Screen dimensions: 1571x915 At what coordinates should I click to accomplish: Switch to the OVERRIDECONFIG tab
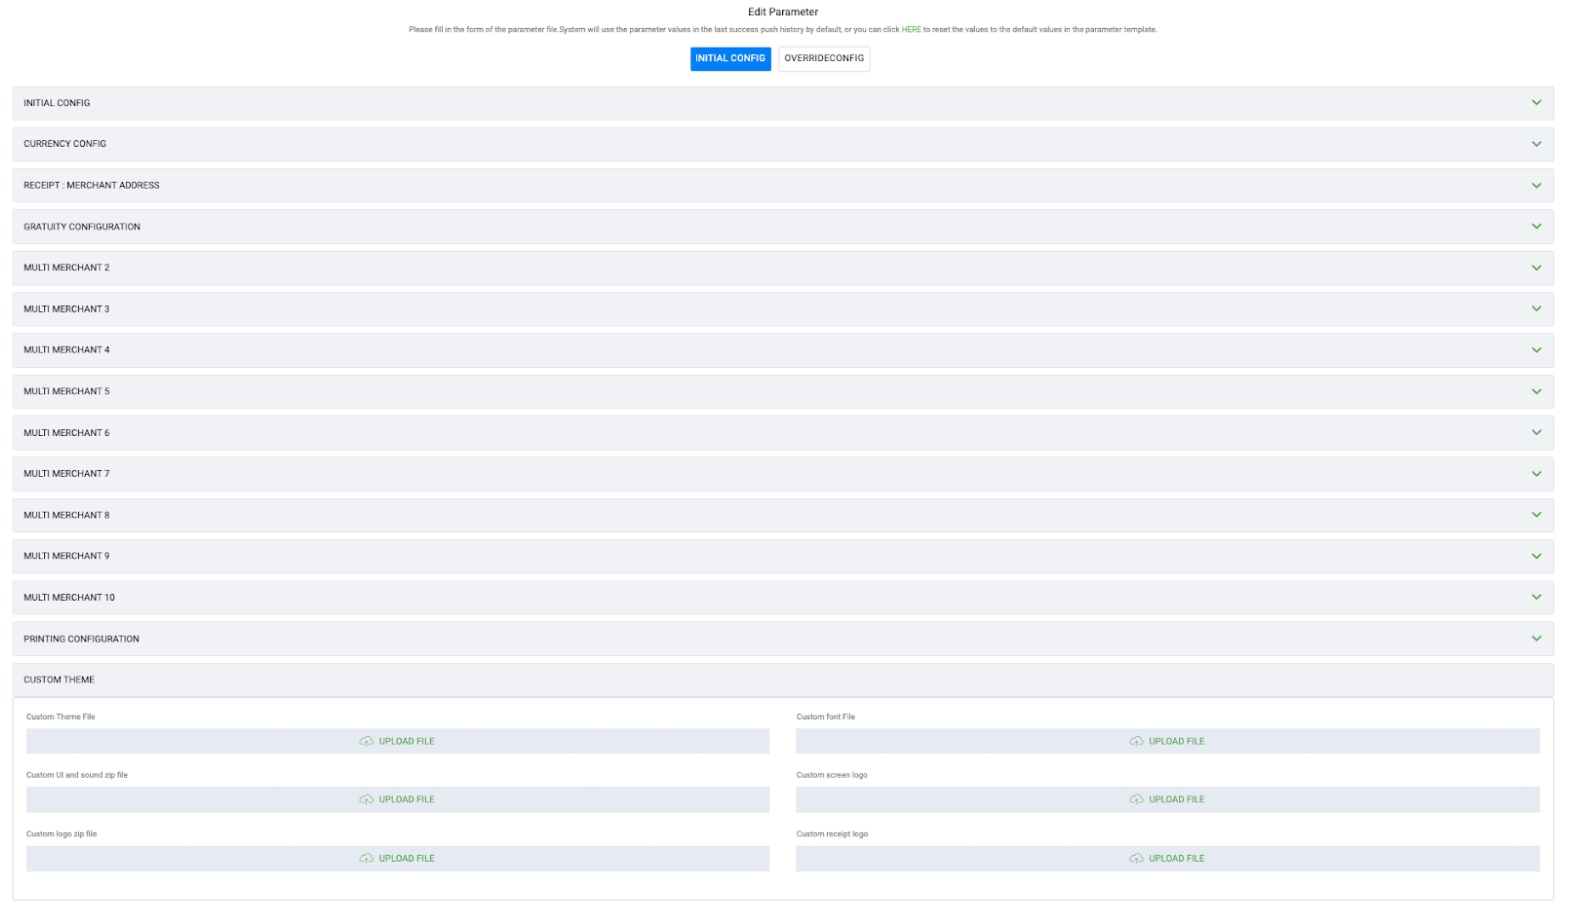click(x=824, y=58)
